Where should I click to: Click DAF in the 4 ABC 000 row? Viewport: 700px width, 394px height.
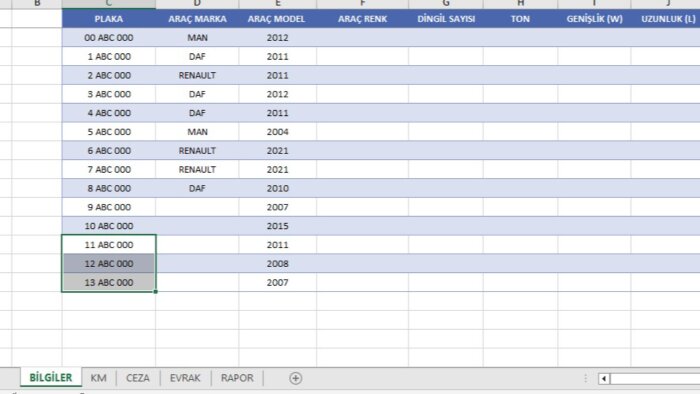[197, 113]
